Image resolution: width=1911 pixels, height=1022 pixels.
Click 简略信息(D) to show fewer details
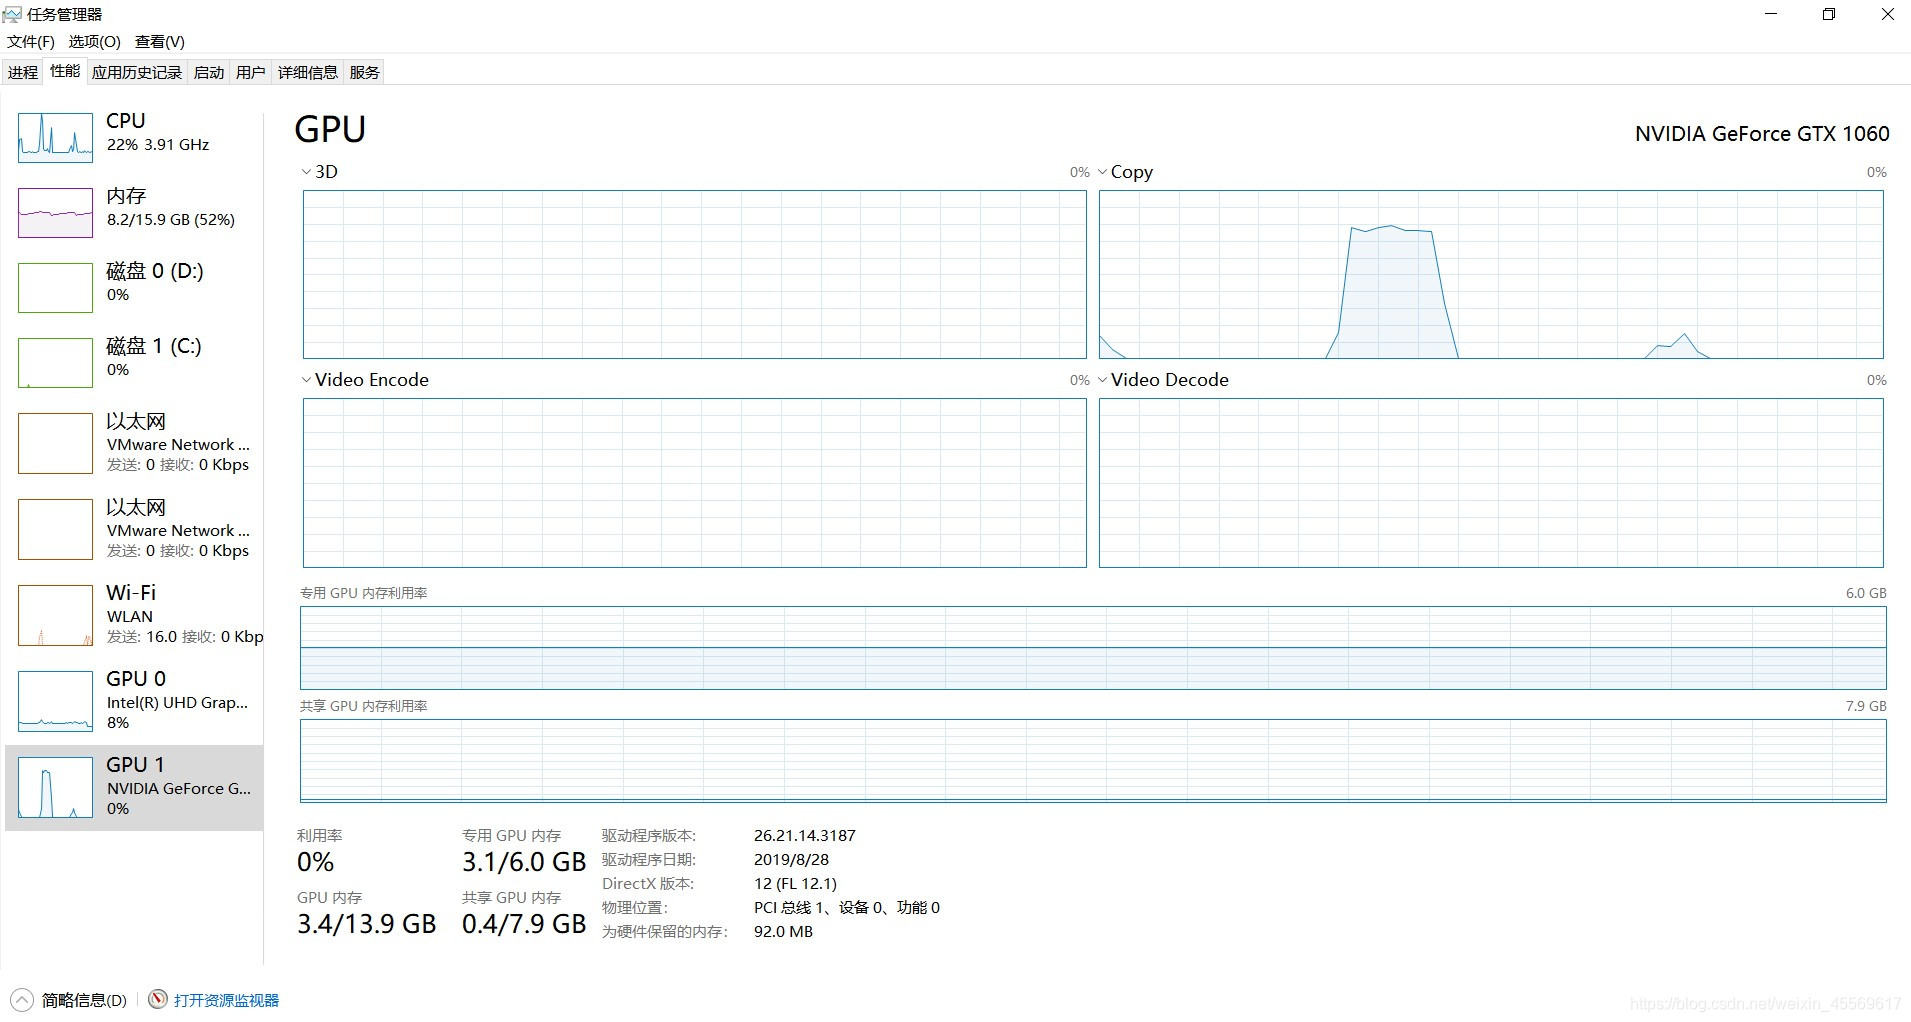pyautogui.click(x=84, y=1000)
